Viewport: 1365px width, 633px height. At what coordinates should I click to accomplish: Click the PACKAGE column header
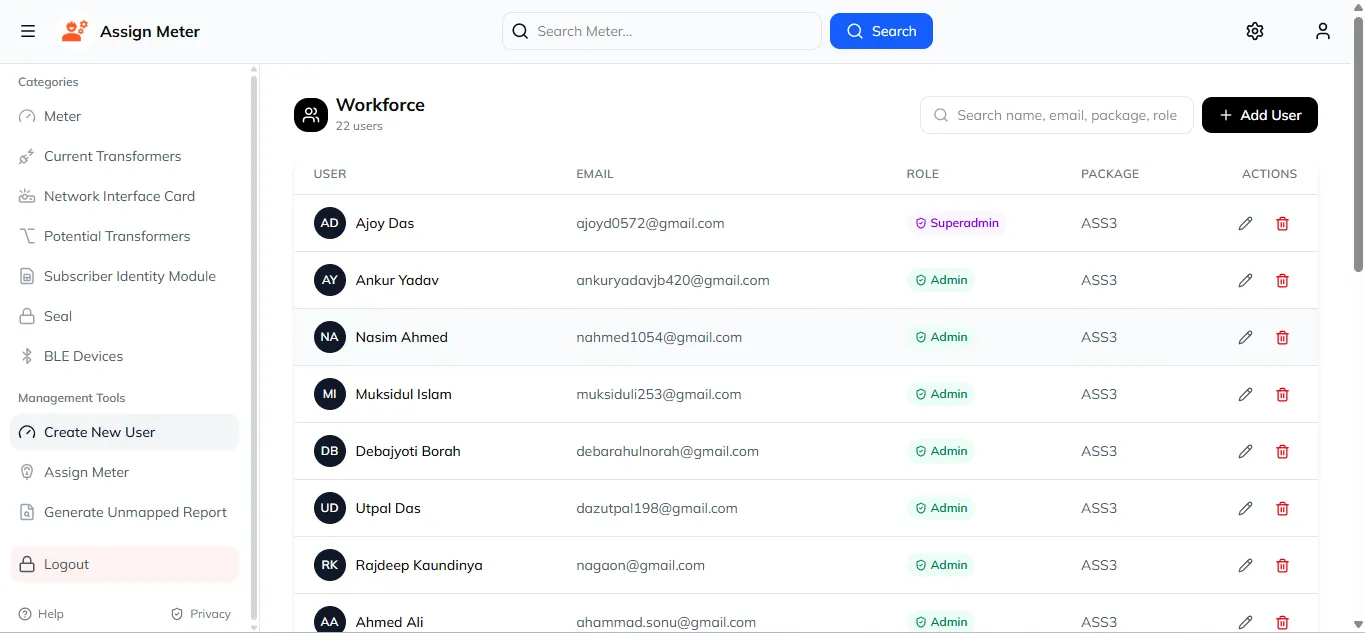tap(1110, 174)
